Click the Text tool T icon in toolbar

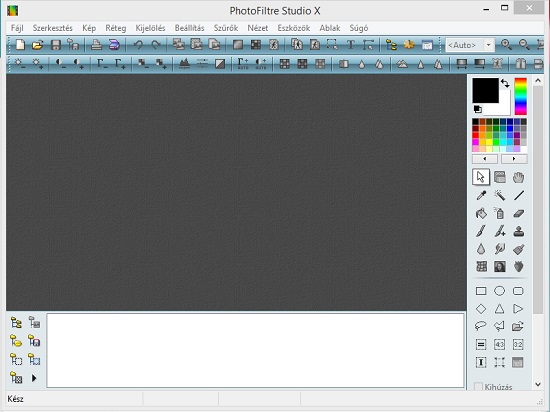(350, 45)
